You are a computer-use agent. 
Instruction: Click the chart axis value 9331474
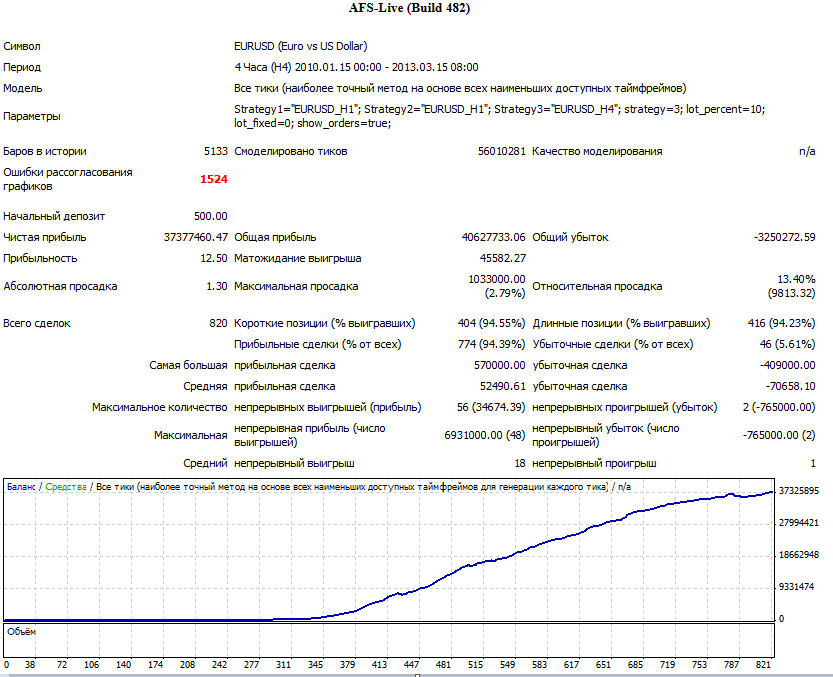point(796,587)
